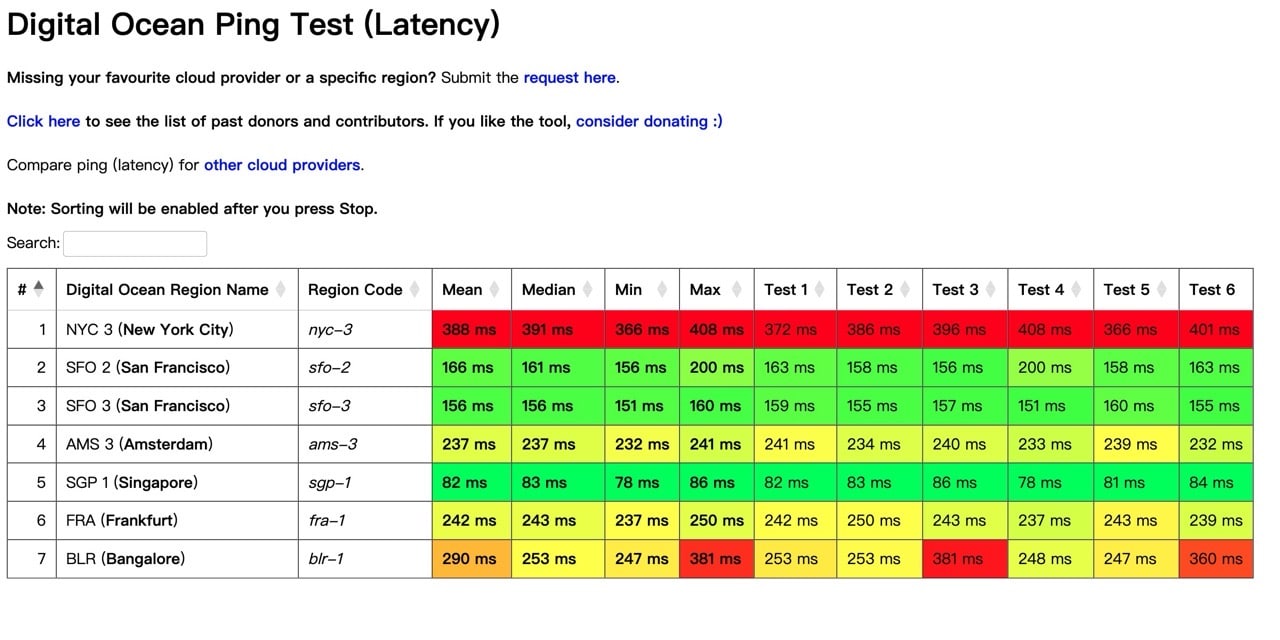Click Frankfurt's 239 ms Test 6 cell

1216,520
